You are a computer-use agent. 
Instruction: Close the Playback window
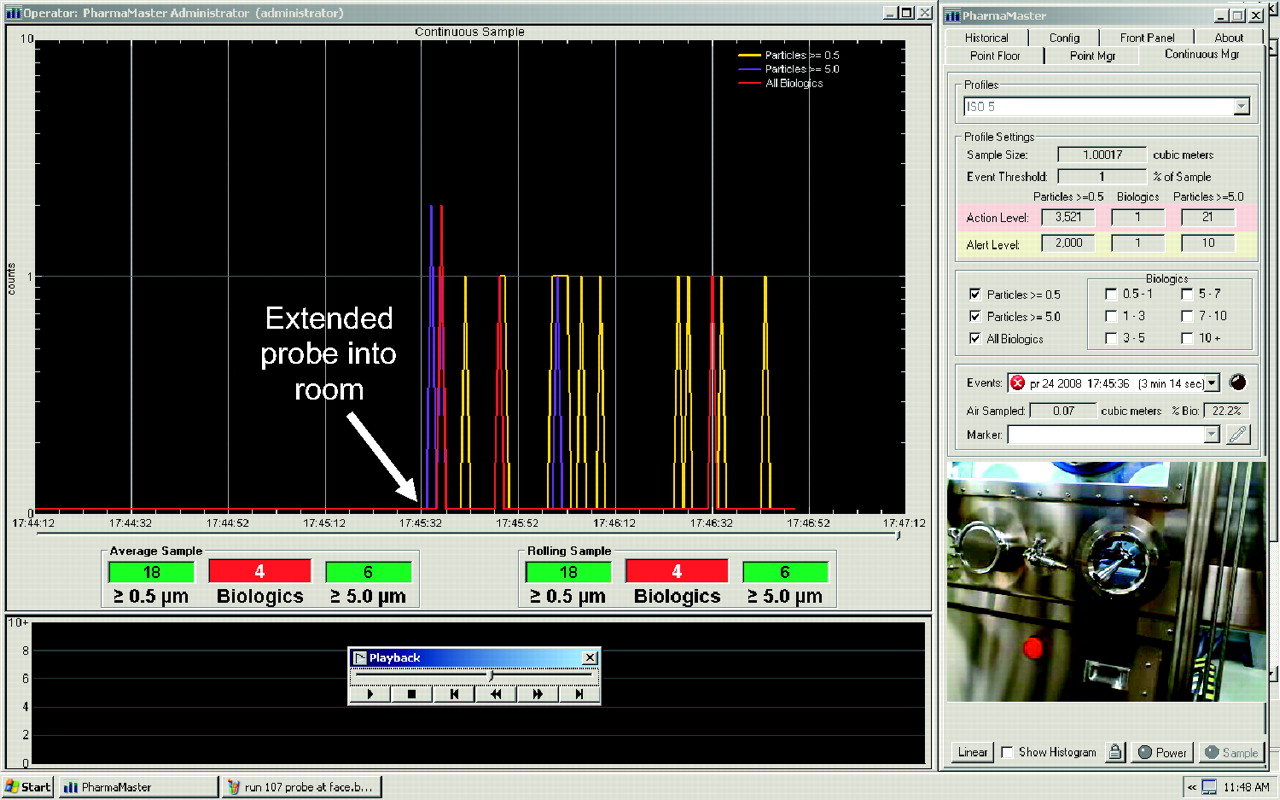[x=590, y=657]
